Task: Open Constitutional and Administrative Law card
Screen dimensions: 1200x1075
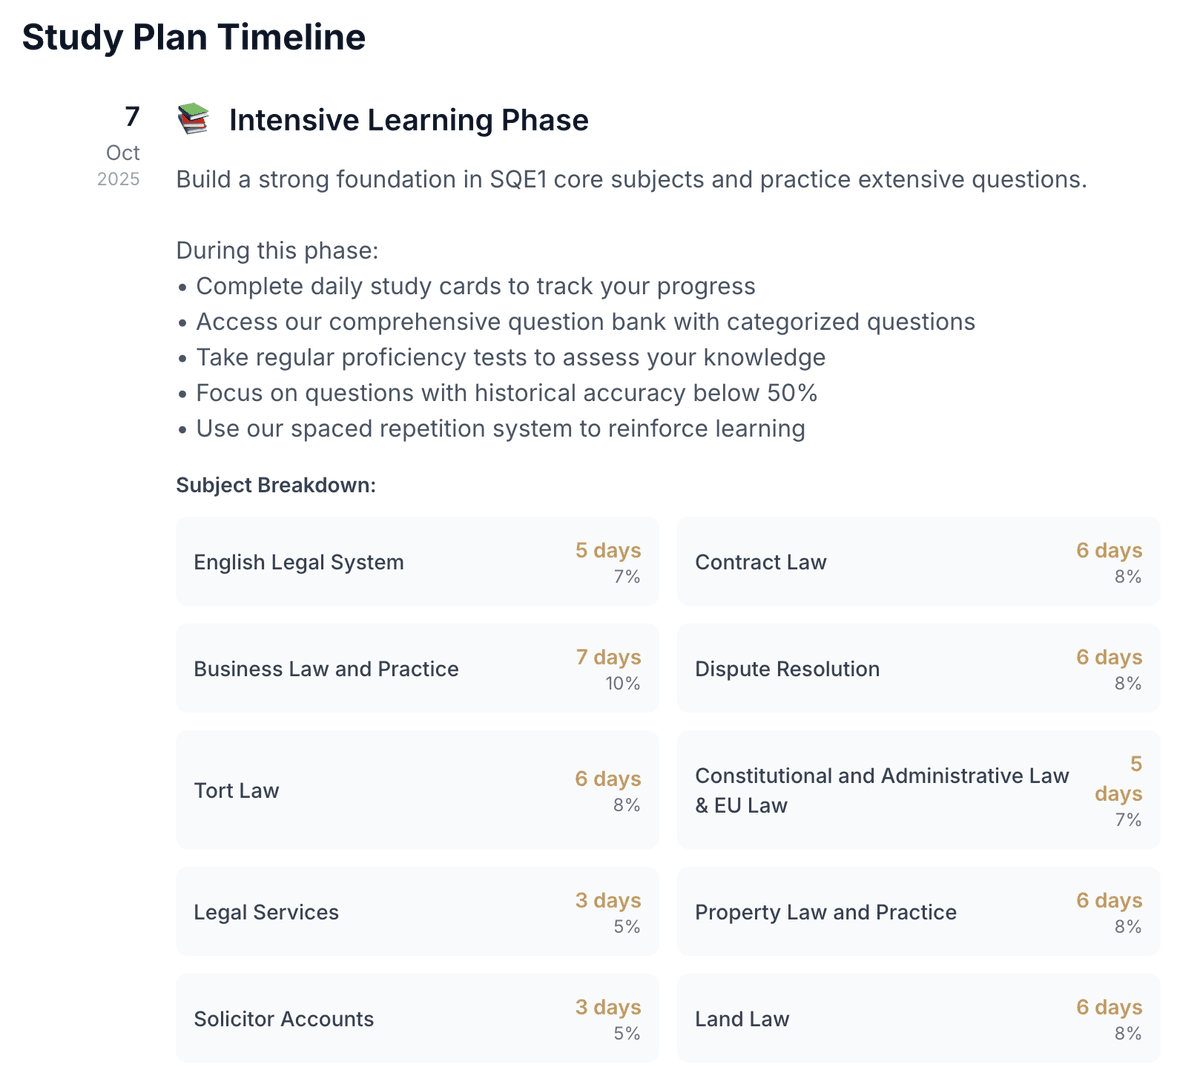Action: click(918, 790)
